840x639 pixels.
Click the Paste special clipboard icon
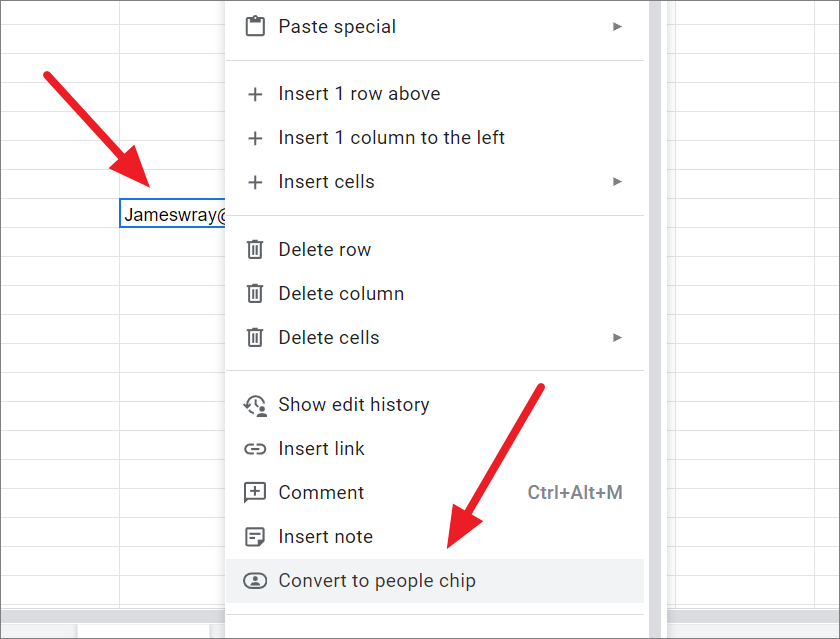pyautogui.click(x=255, y=26)
